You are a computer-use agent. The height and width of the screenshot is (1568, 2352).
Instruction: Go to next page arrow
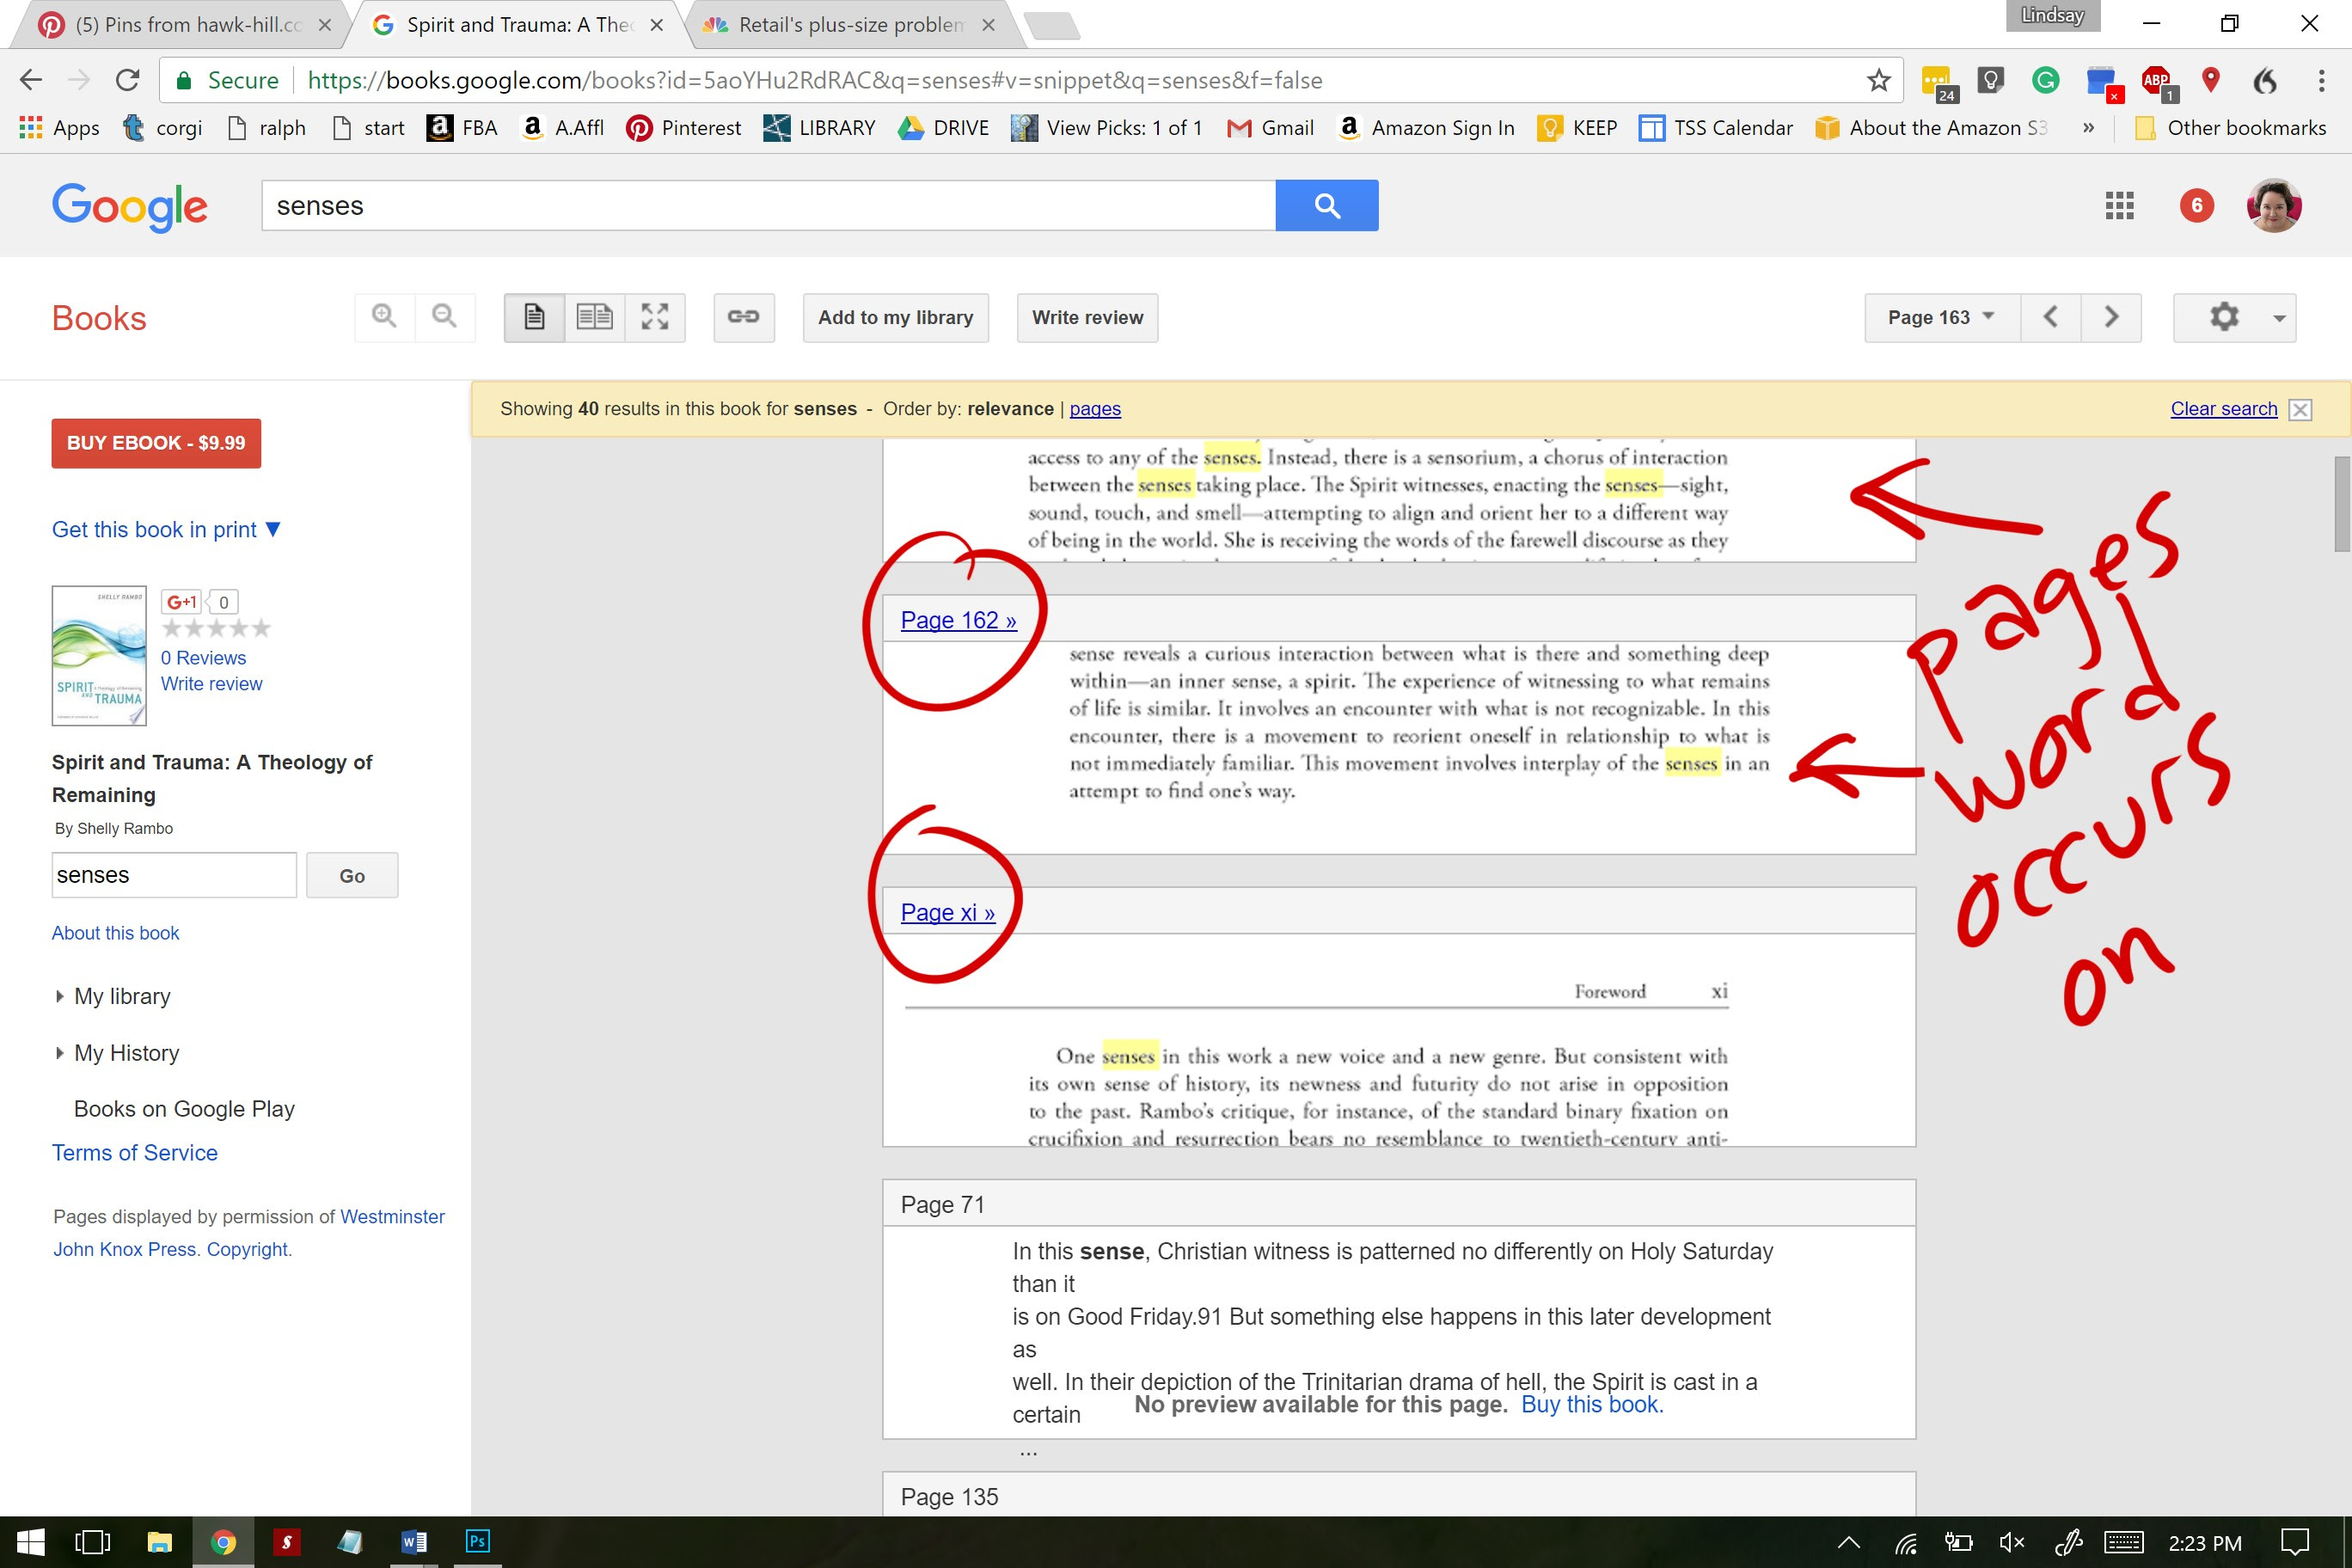pos(2111,317)
